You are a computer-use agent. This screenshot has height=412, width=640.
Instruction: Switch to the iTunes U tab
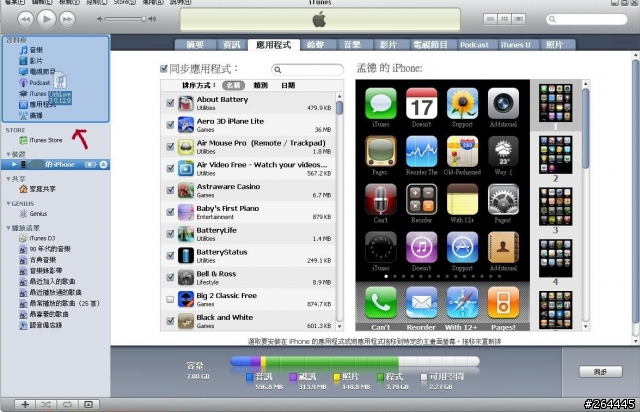pos(516,45)
